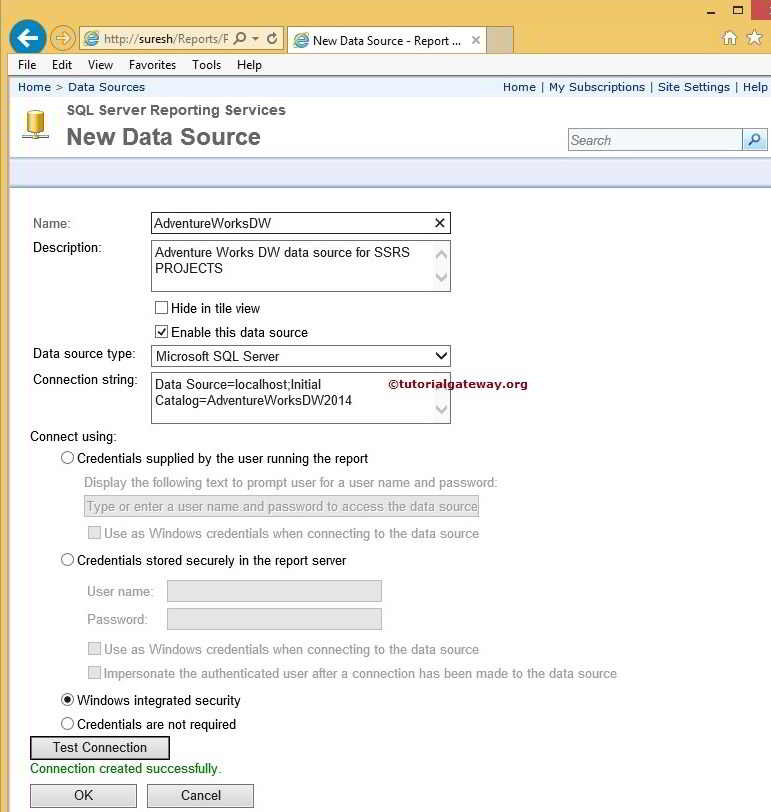Viewport: 771px width, 812px height.
Task: Click the search magnifier in address bar
Action: click(240, 38)
